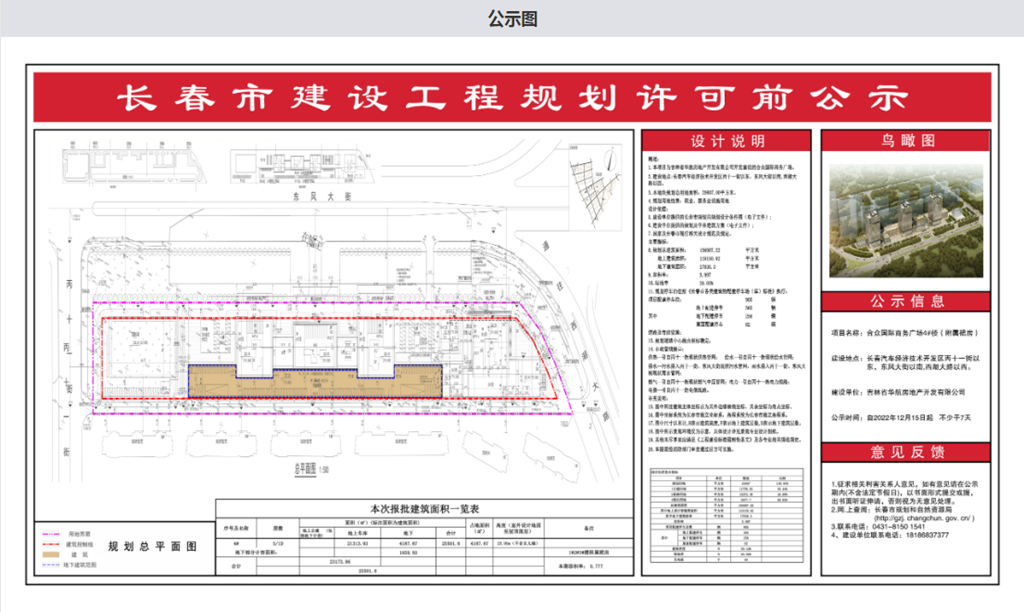The image size is (1024, 612).
Task: Click developer phone number 18186837377
Action: [927, 535]
